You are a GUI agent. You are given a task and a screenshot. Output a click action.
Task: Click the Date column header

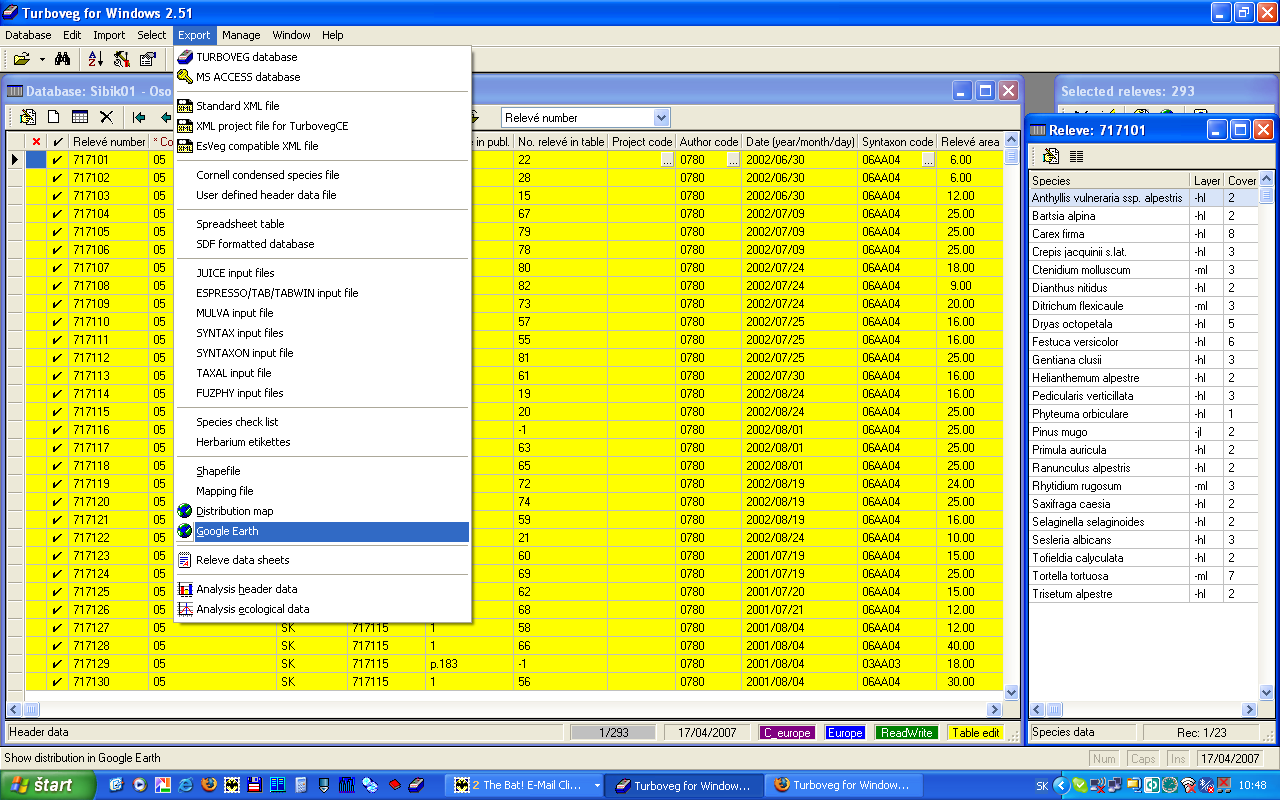pyautogui.click(x=799, y=142)
